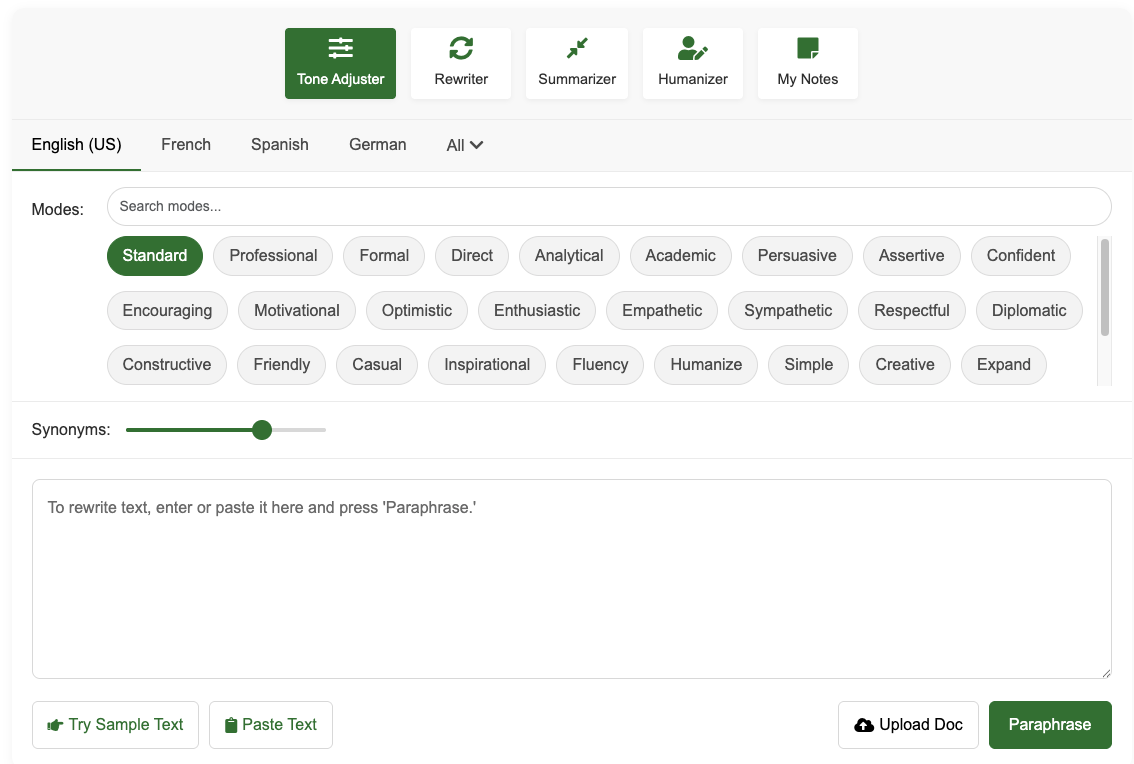1134x764 pixels.
Task: Pick the Simple mode
Action: pos(809,365)
